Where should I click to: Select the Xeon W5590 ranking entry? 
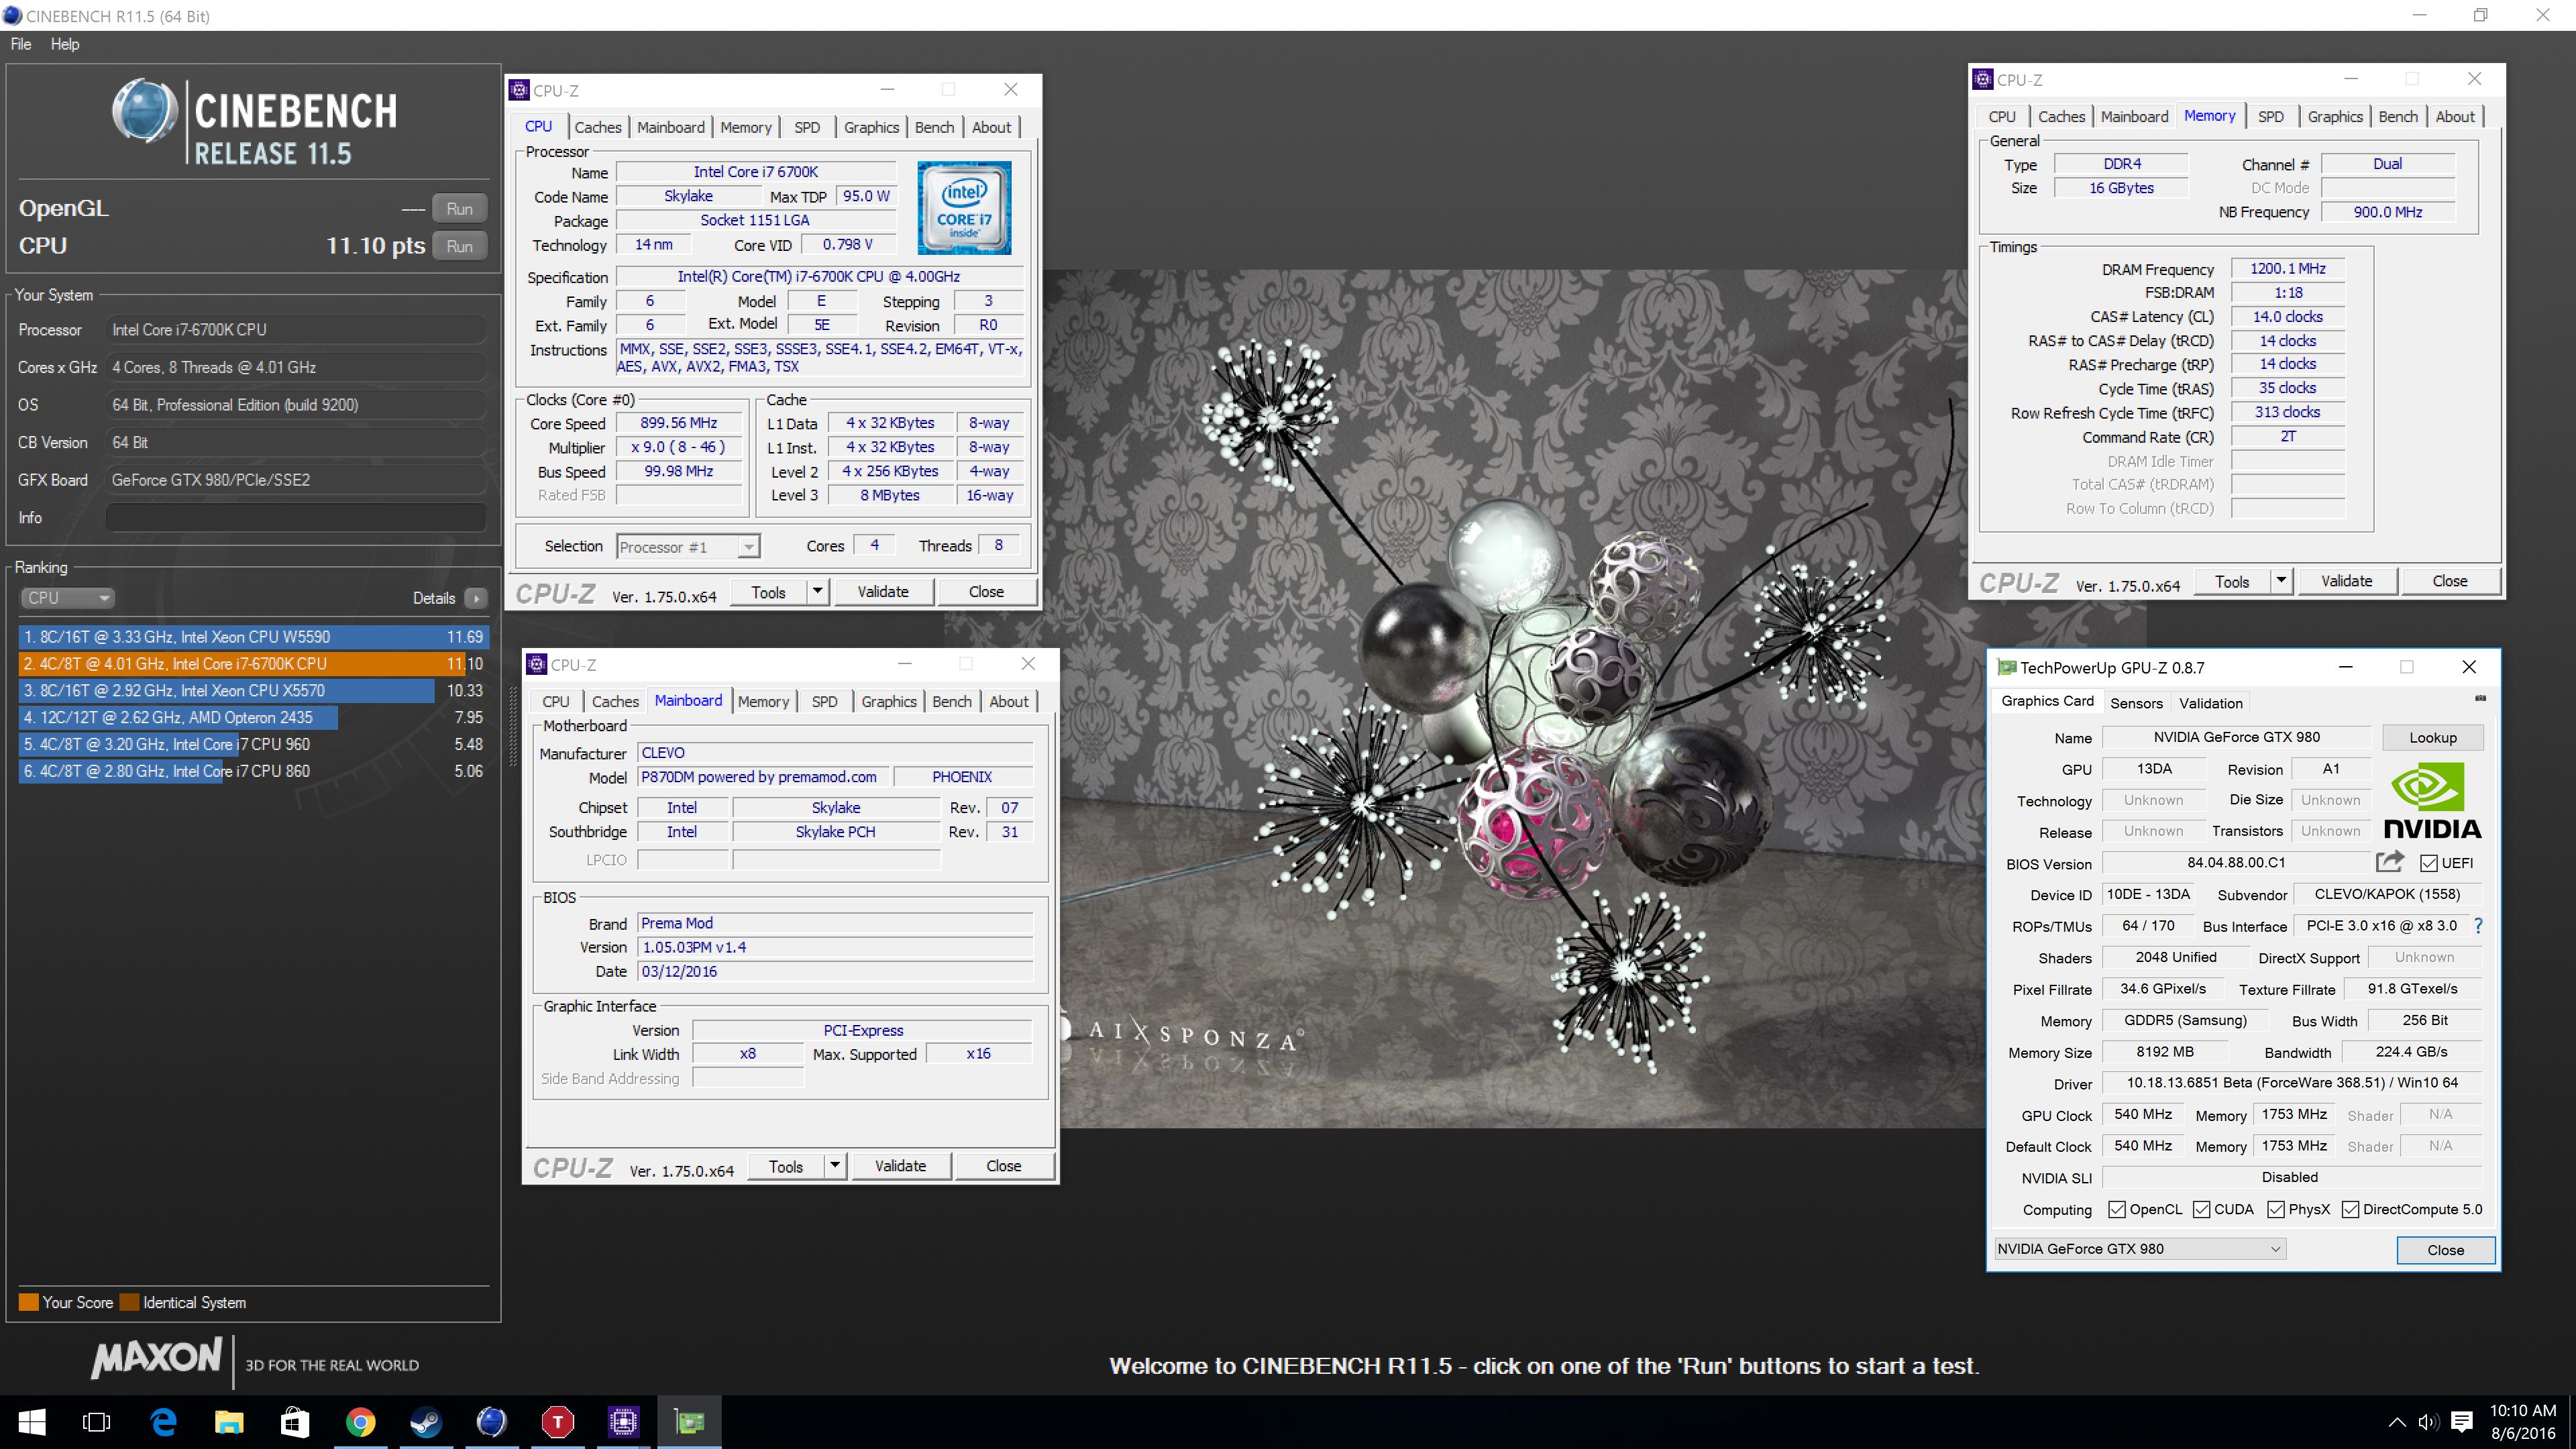pyautogui.click(x=253, y=637)
